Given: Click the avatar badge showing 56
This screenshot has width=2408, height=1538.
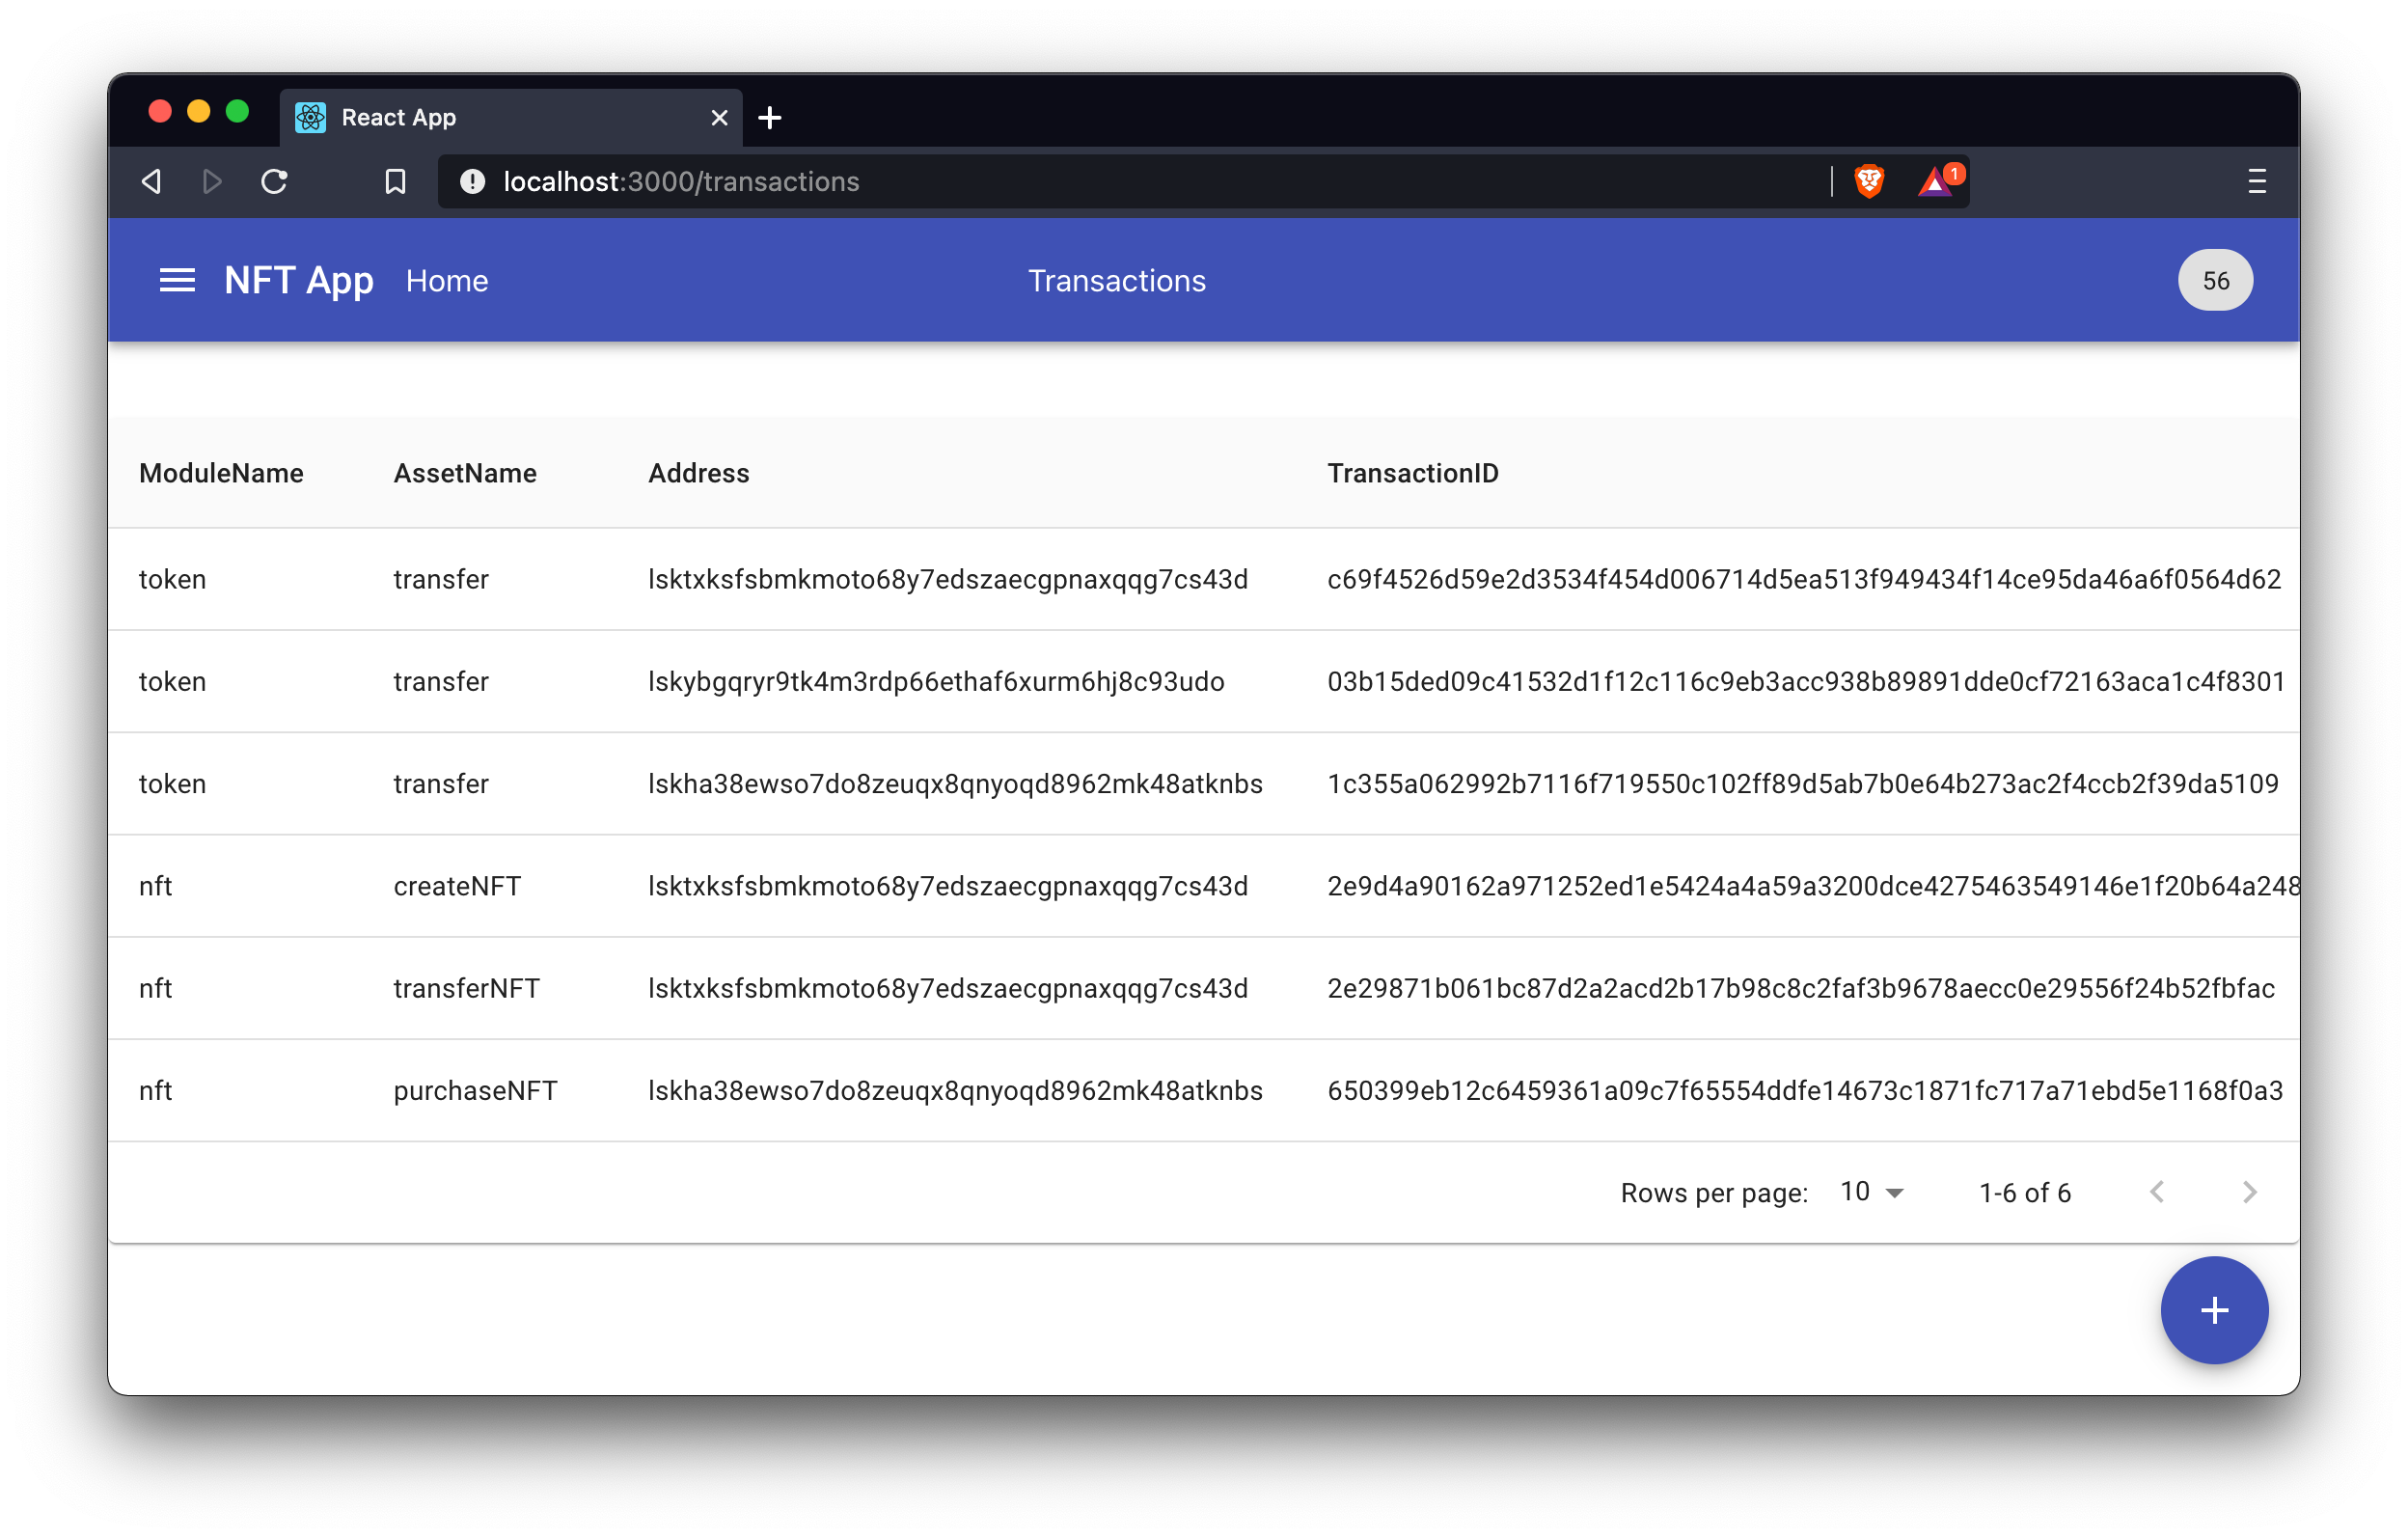Looking at the screenshot, I should 2215,280.
